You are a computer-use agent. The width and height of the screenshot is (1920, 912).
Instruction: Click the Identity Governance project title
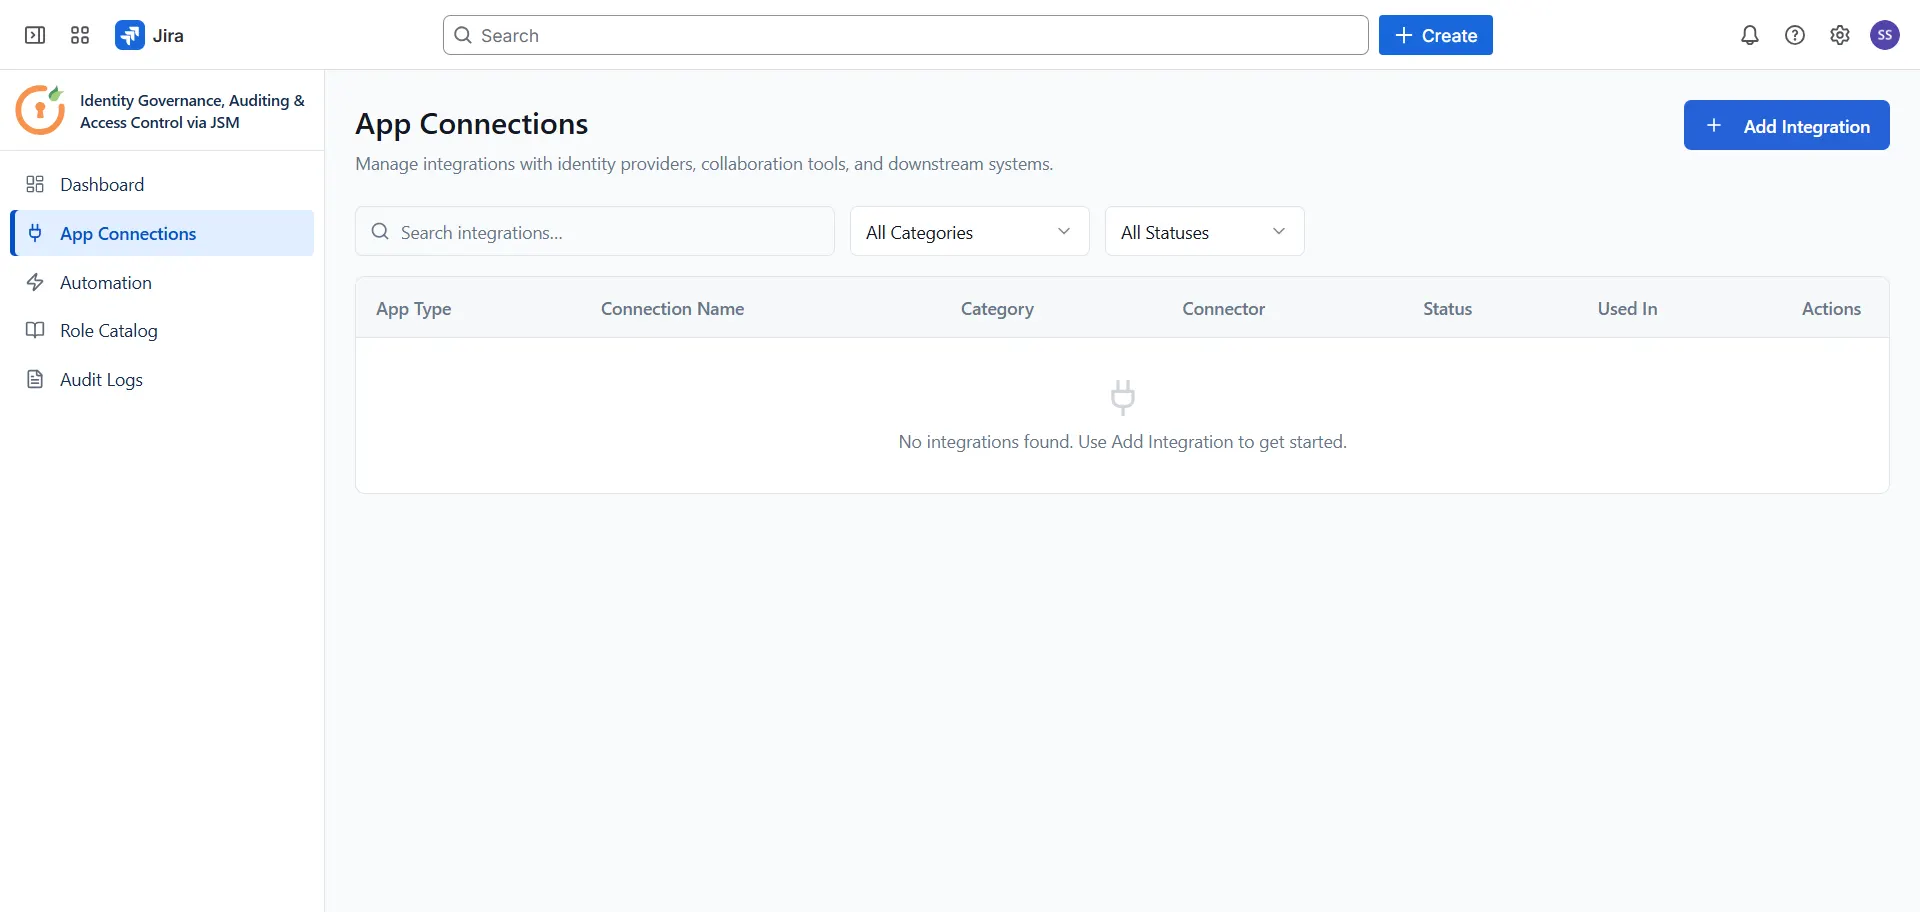pyautogui.click(x=192, y=111)
